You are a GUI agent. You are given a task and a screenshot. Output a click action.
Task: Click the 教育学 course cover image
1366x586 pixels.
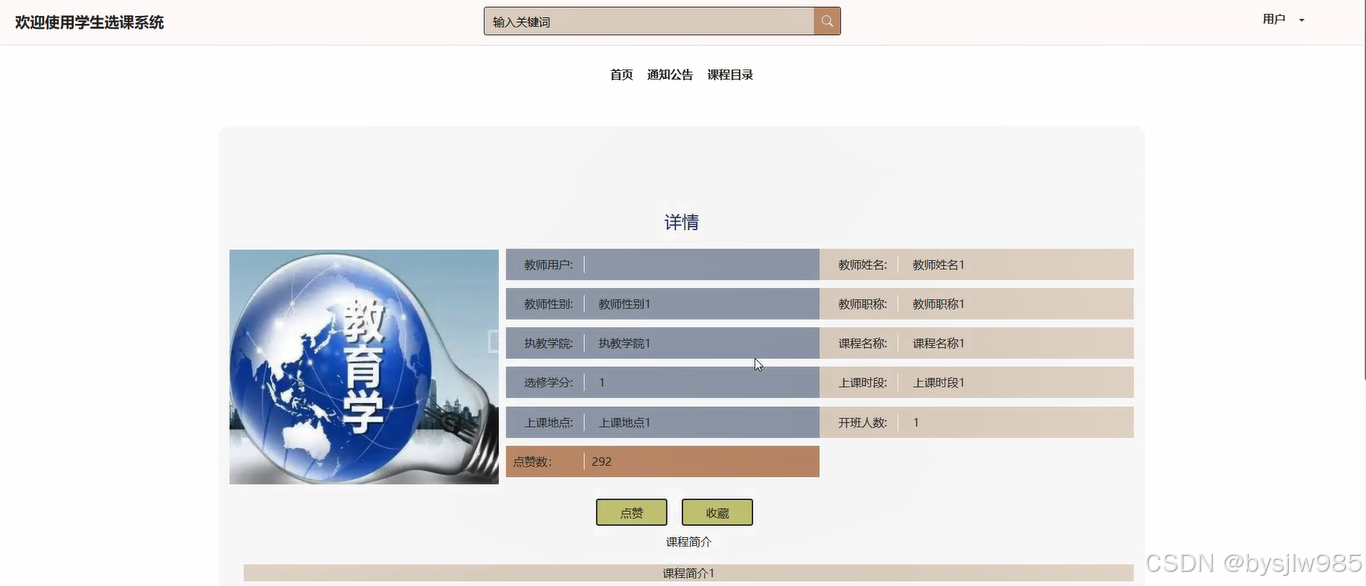(x=363, y=366)
